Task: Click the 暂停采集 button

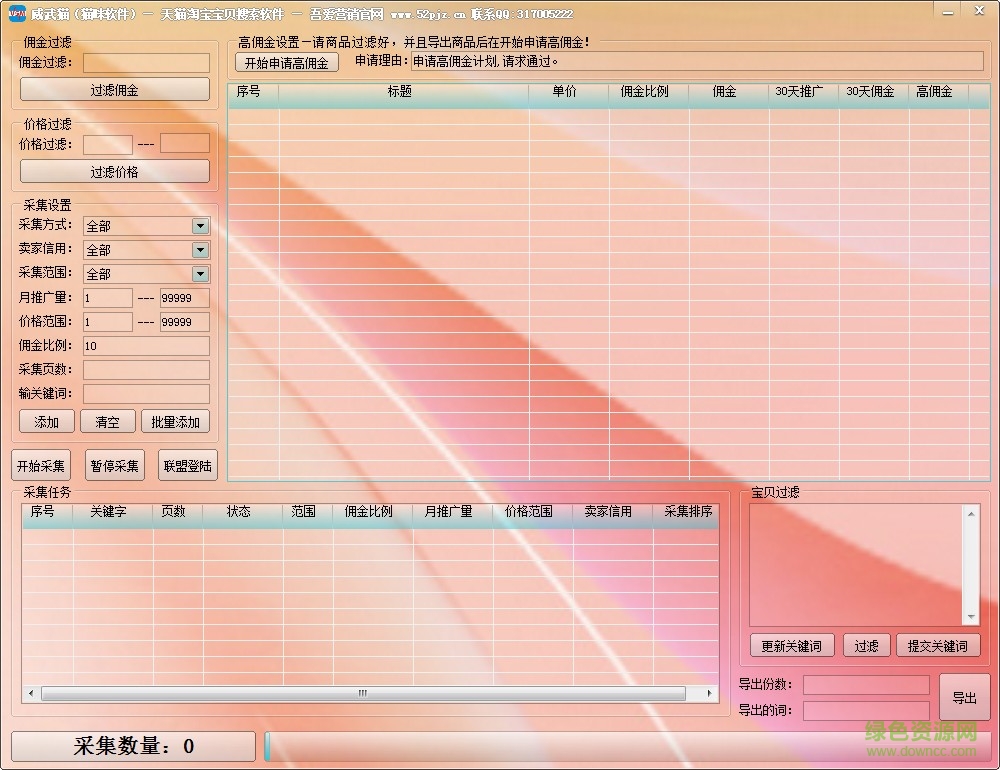Action: click(115, 465)
